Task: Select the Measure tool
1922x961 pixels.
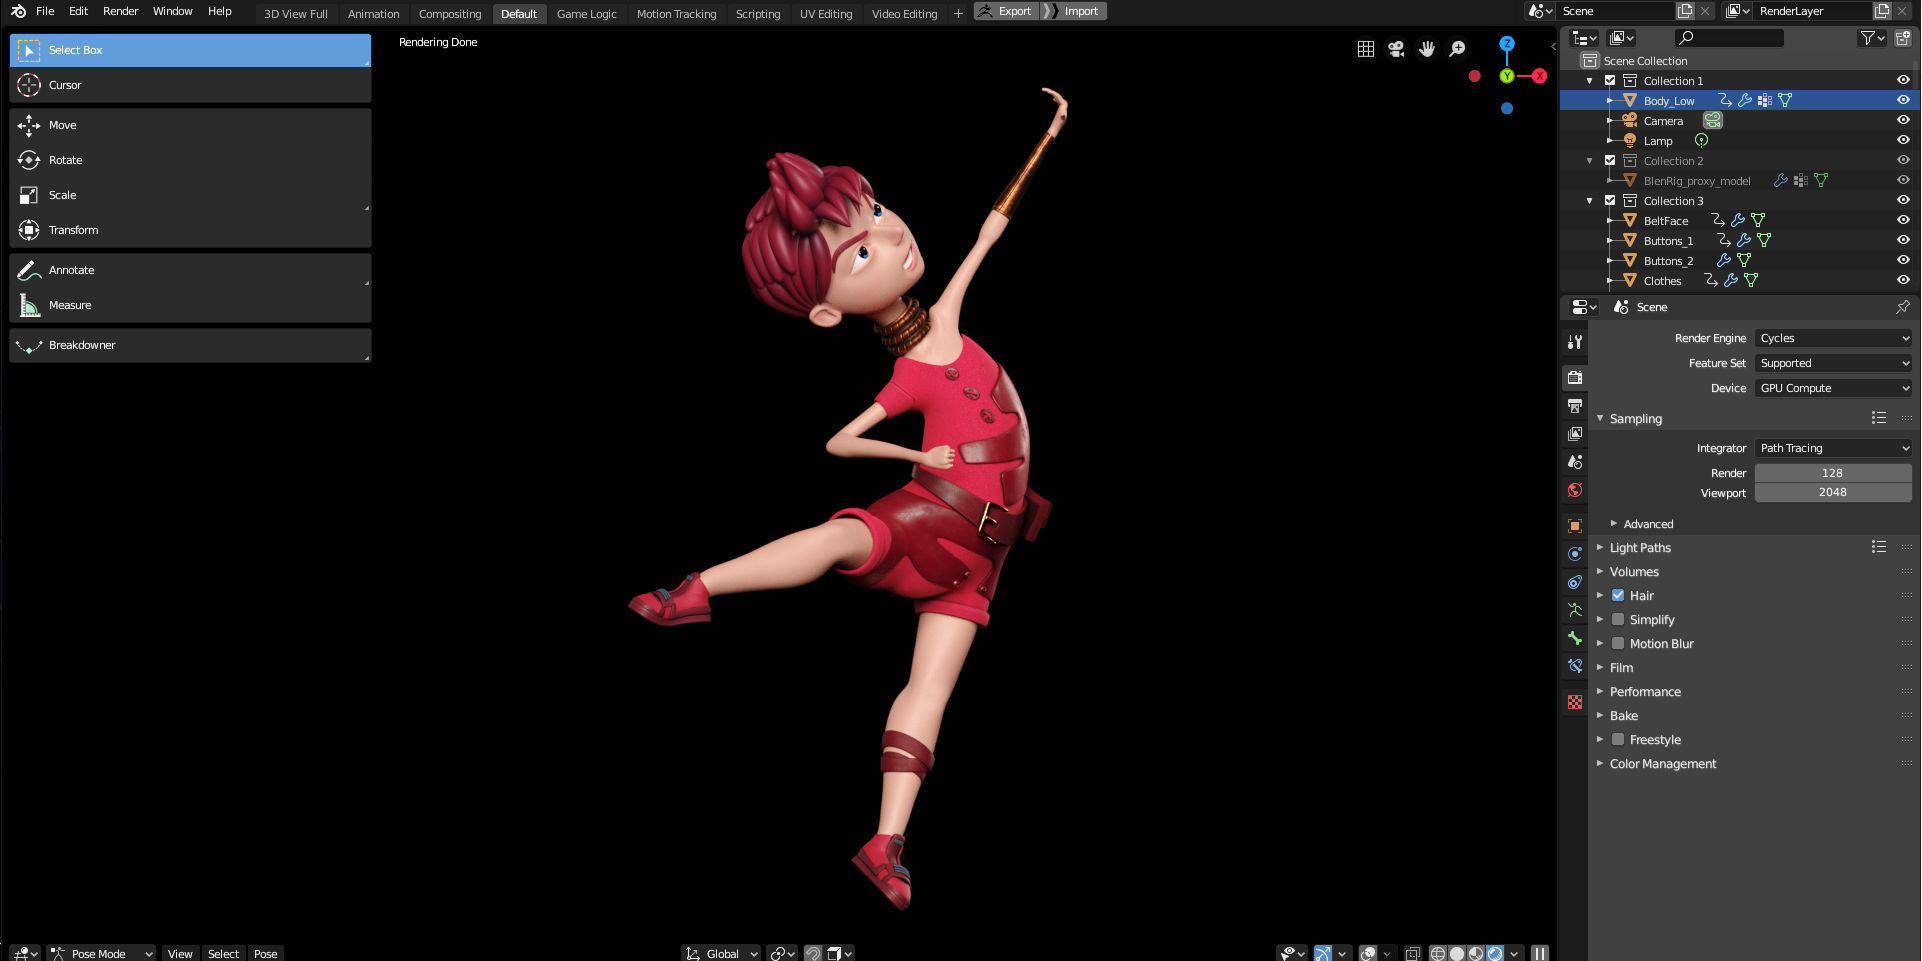Action: [190, 305]
